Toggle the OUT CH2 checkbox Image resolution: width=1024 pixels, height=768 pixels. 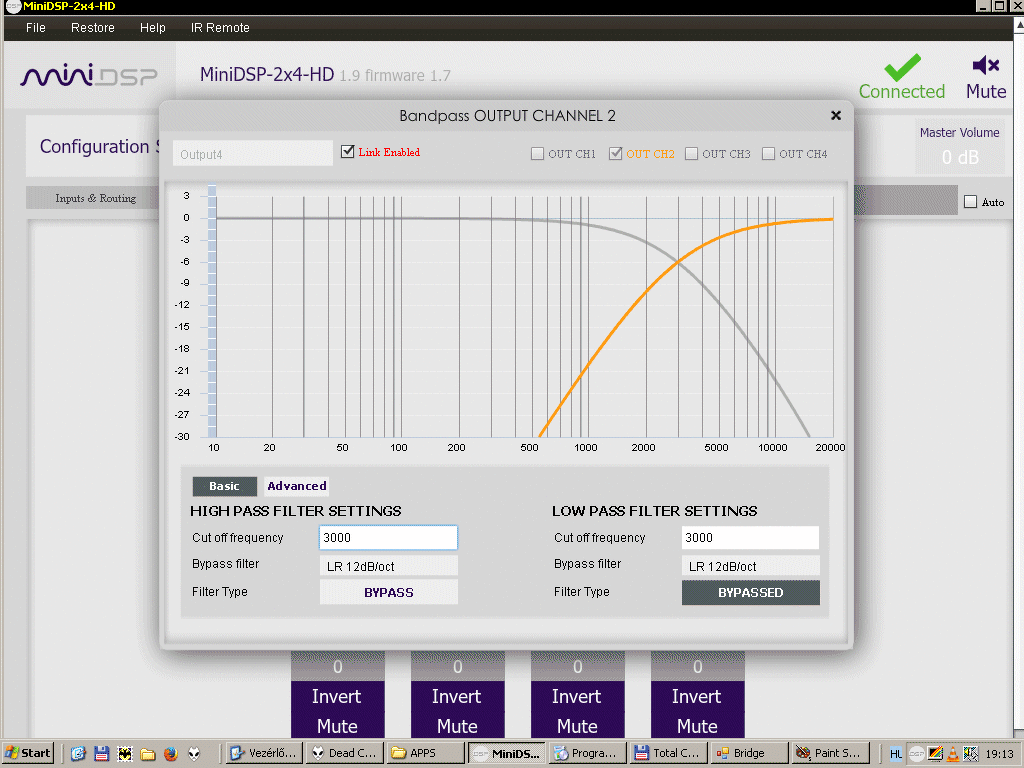pos(615,153)
